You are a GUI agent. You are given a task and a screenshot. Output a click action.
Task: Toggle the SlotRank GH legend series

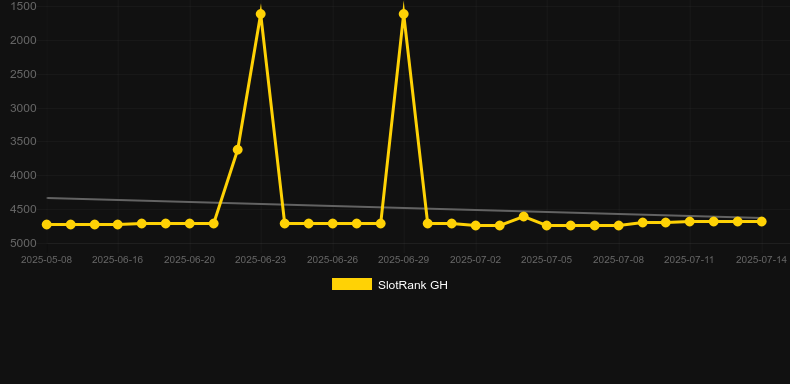[389, 285]
